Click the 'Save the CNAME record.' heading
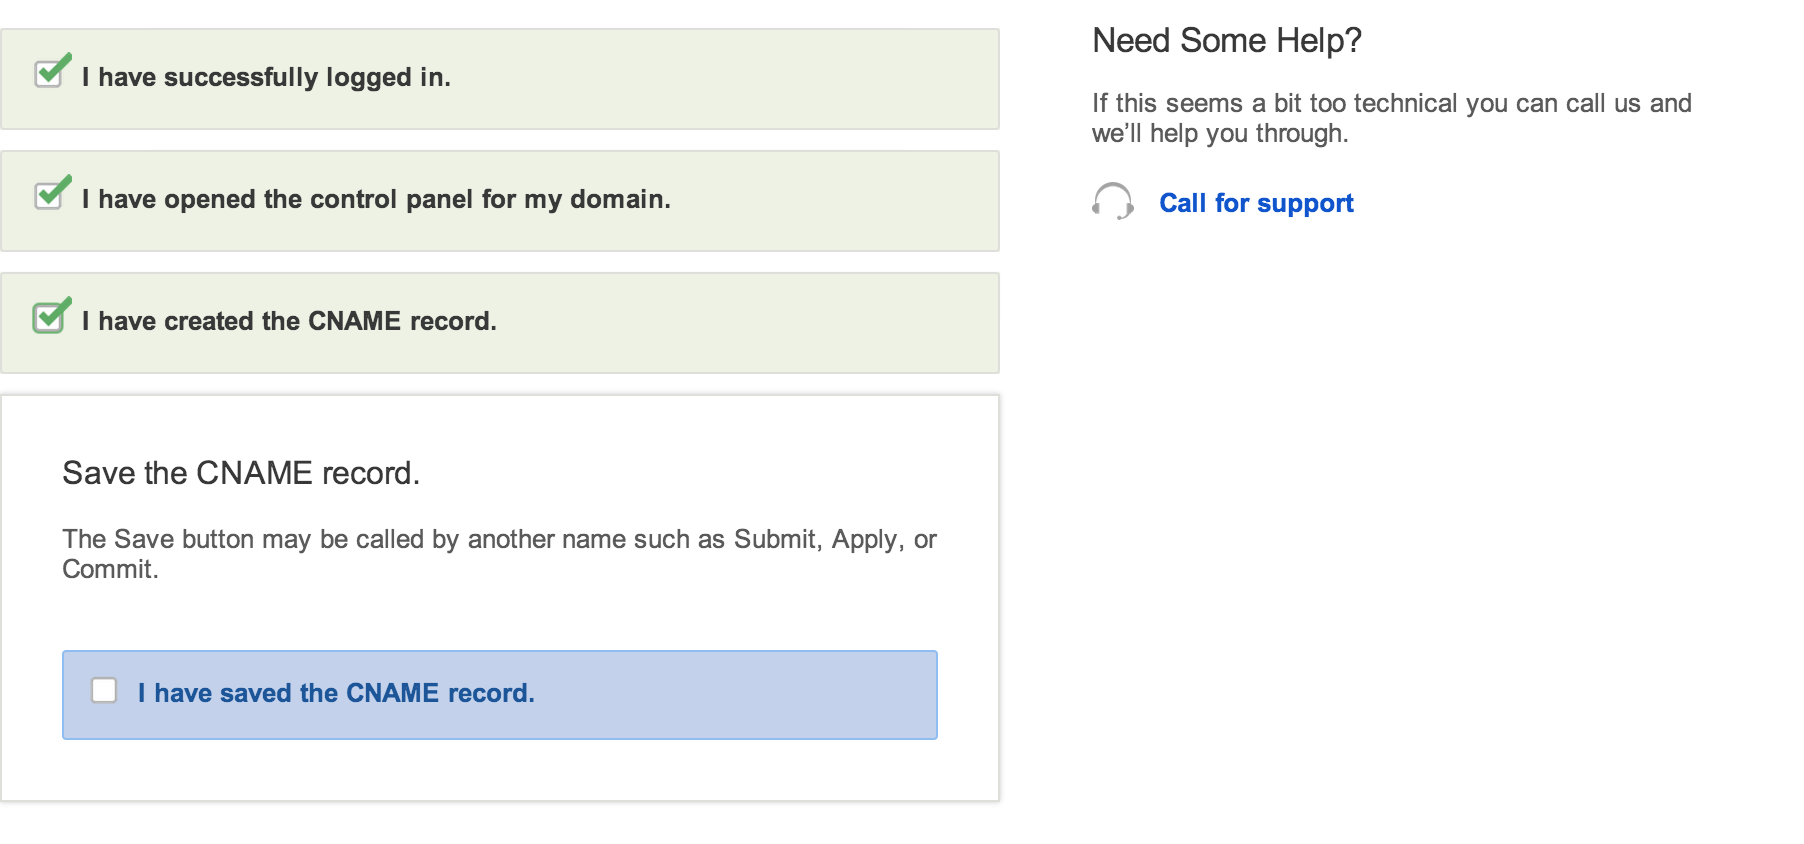 [241, 473]
